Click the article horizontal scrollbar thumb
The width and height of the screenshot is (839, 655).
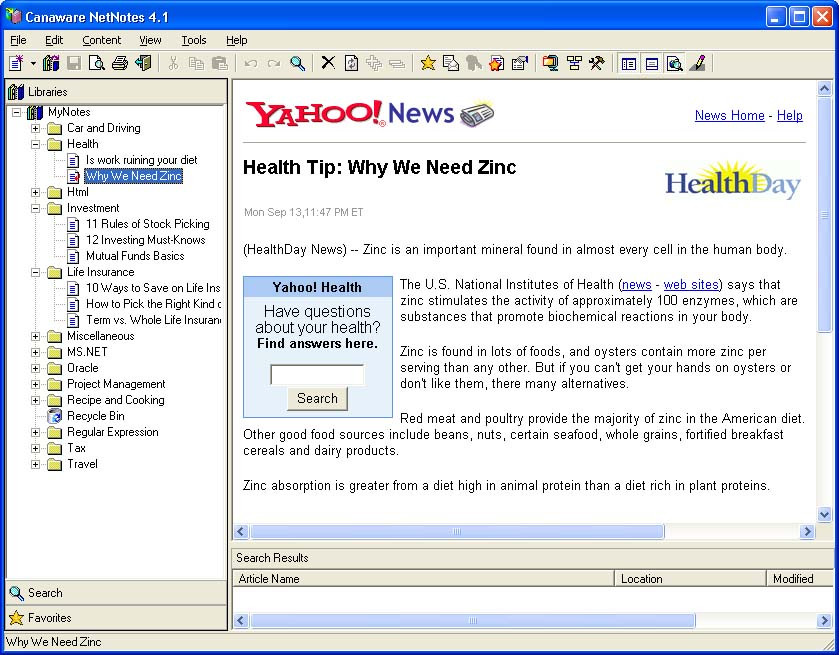pos(457,531)
